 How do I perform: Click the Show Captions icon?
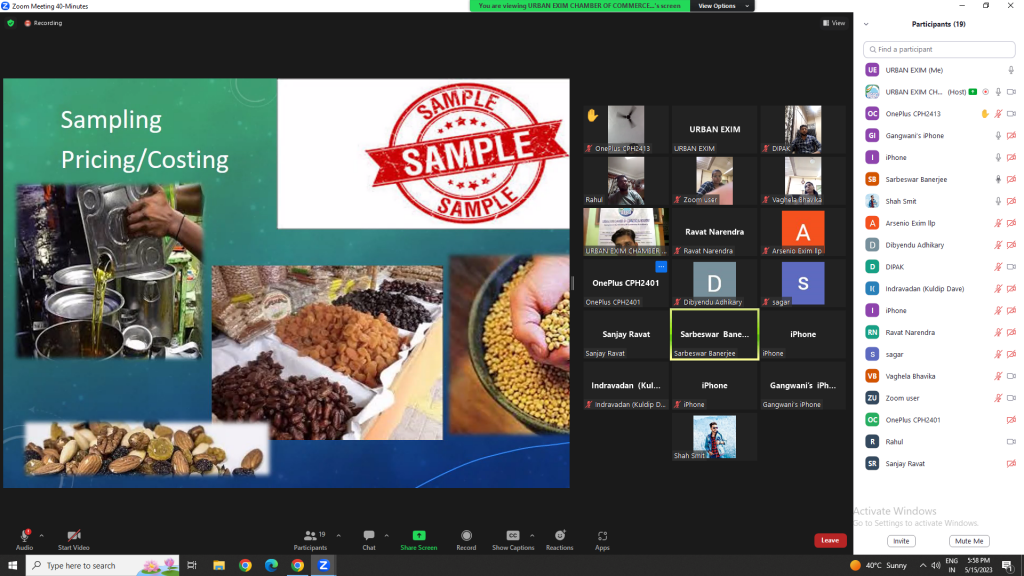pyautogui.click(x=513, y=536)
